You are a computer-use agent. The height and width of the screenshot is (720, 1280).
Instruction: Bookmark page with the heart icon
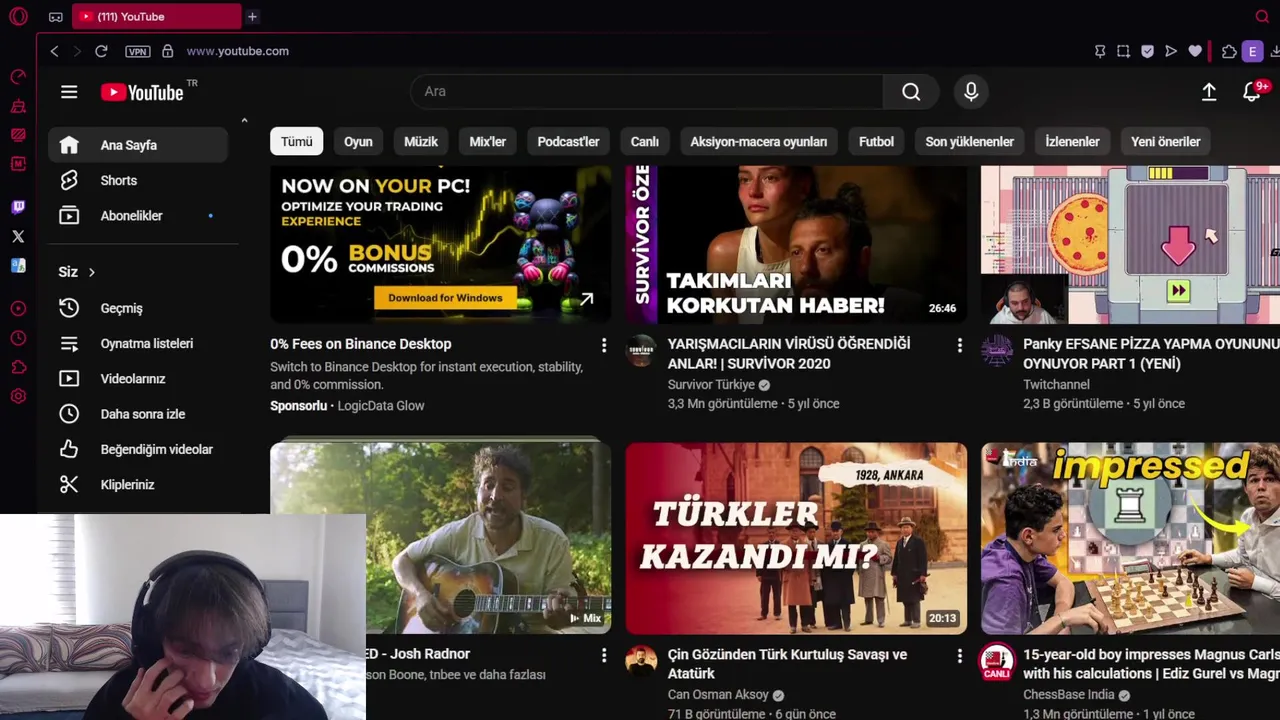pos(1195,51)
